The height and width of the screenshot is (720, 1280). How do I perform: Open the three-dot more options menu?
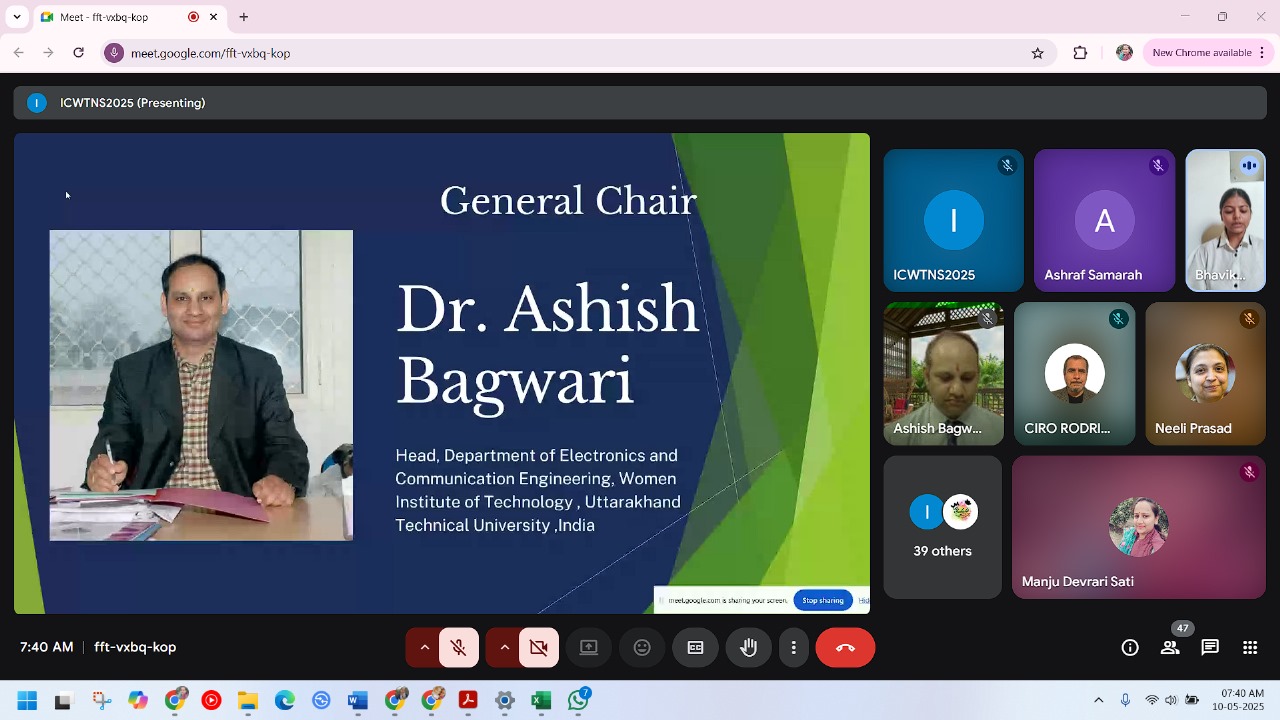point(793,648)
